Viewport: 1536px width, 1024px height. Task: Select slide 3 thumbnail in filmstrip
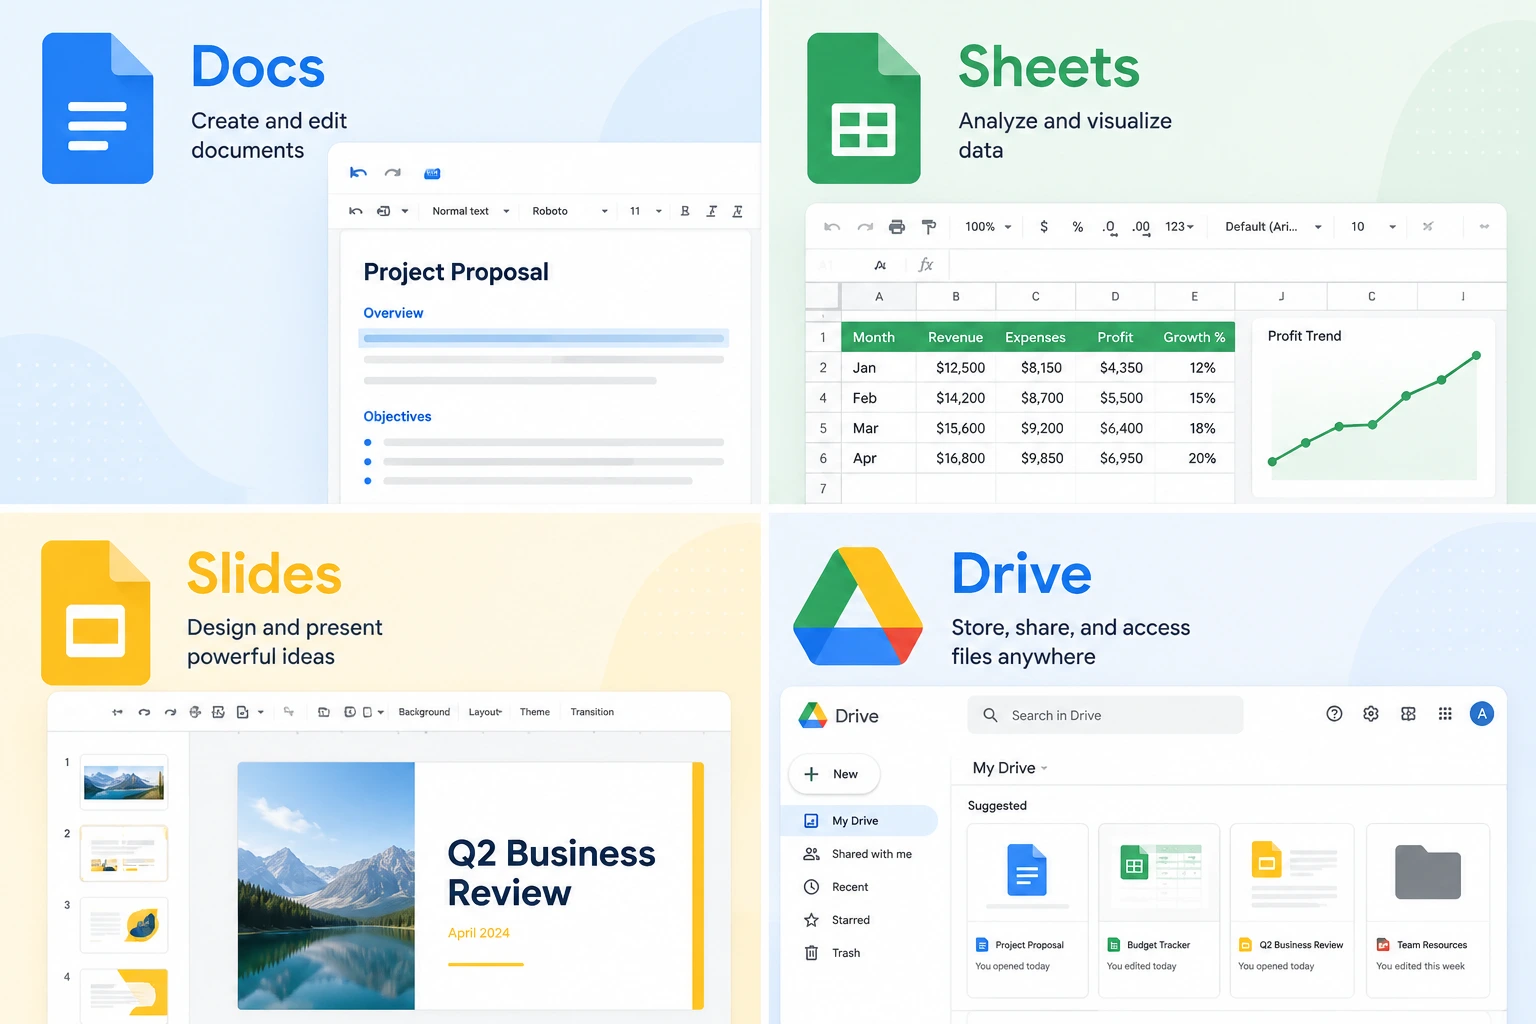point(124,925)
